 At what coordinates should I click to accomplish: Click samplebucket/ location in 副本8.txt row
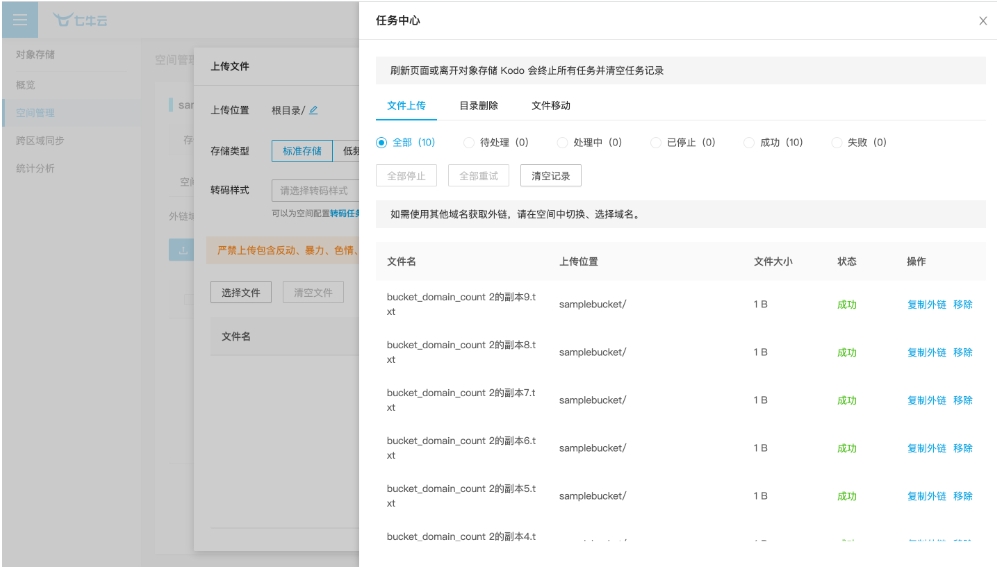pos(592,352)
